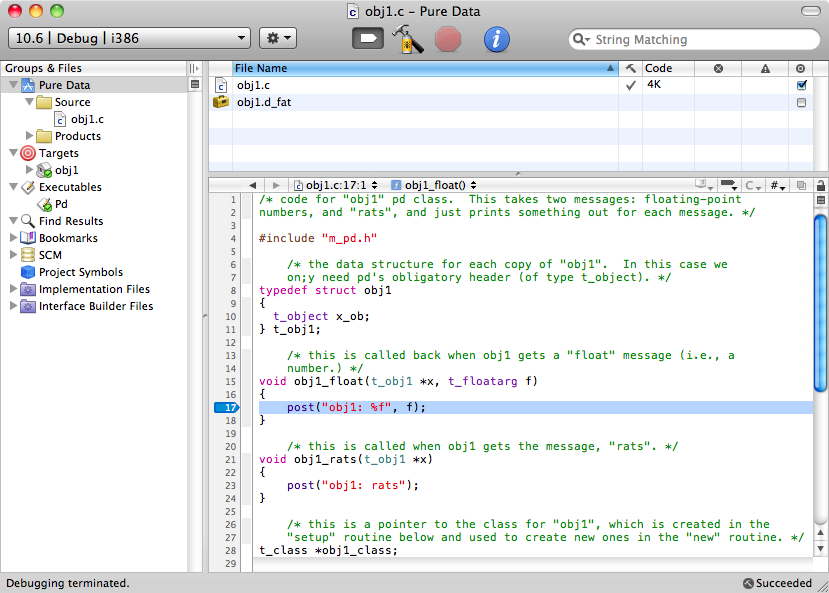Open the 10.6 | Debug | i386 overview dropdown

pyautogui.click(x=130, y=38)
